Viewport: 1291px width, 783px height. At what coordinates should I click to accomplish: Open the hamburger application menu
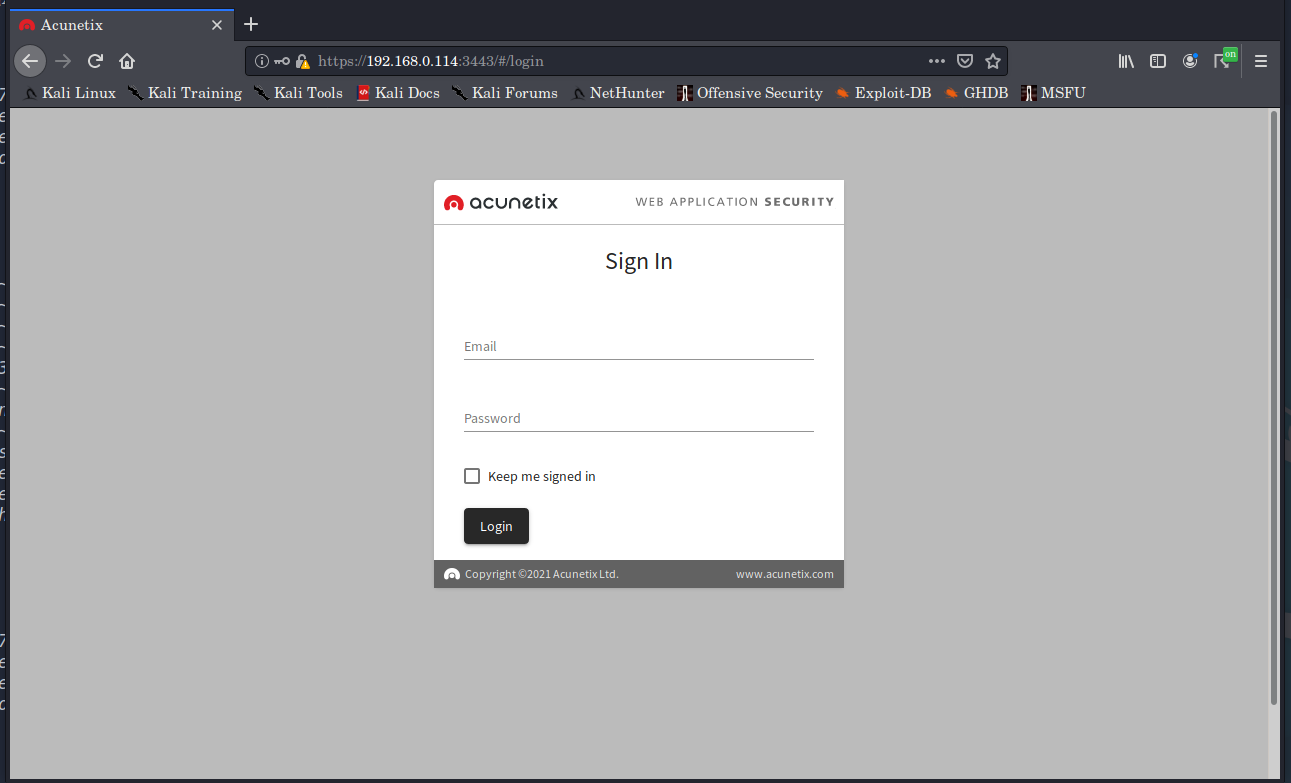pos(1261,61)
